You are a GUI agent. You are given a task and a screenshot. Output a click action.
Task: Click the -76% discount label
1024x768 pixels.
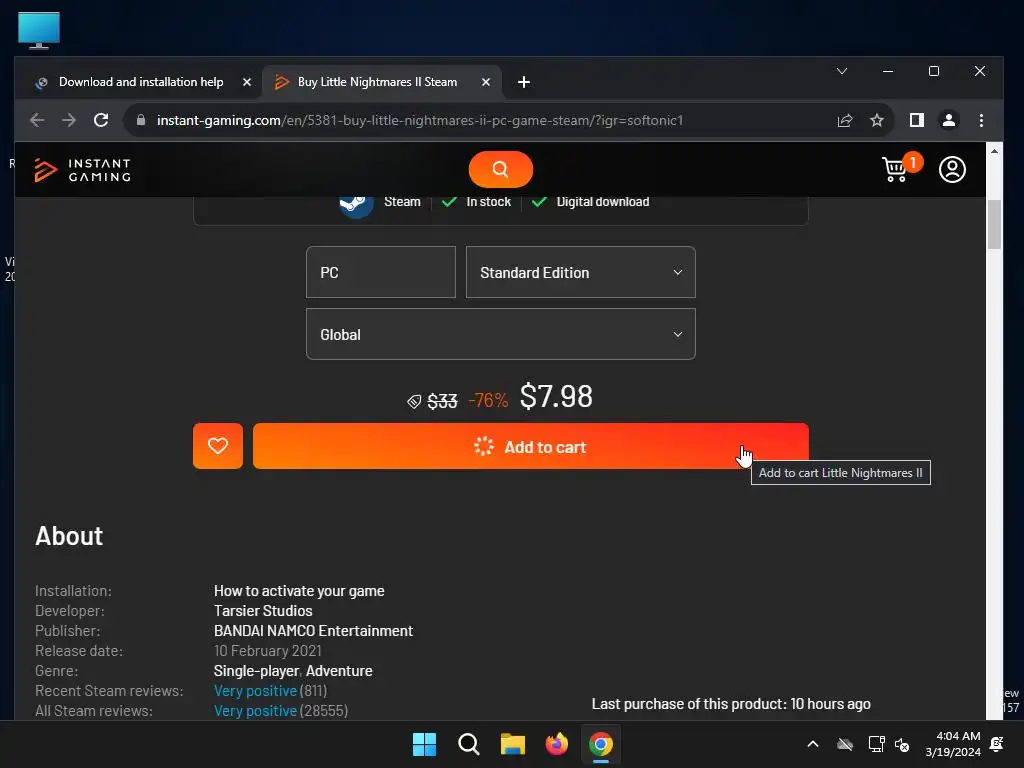click(488, 400)
